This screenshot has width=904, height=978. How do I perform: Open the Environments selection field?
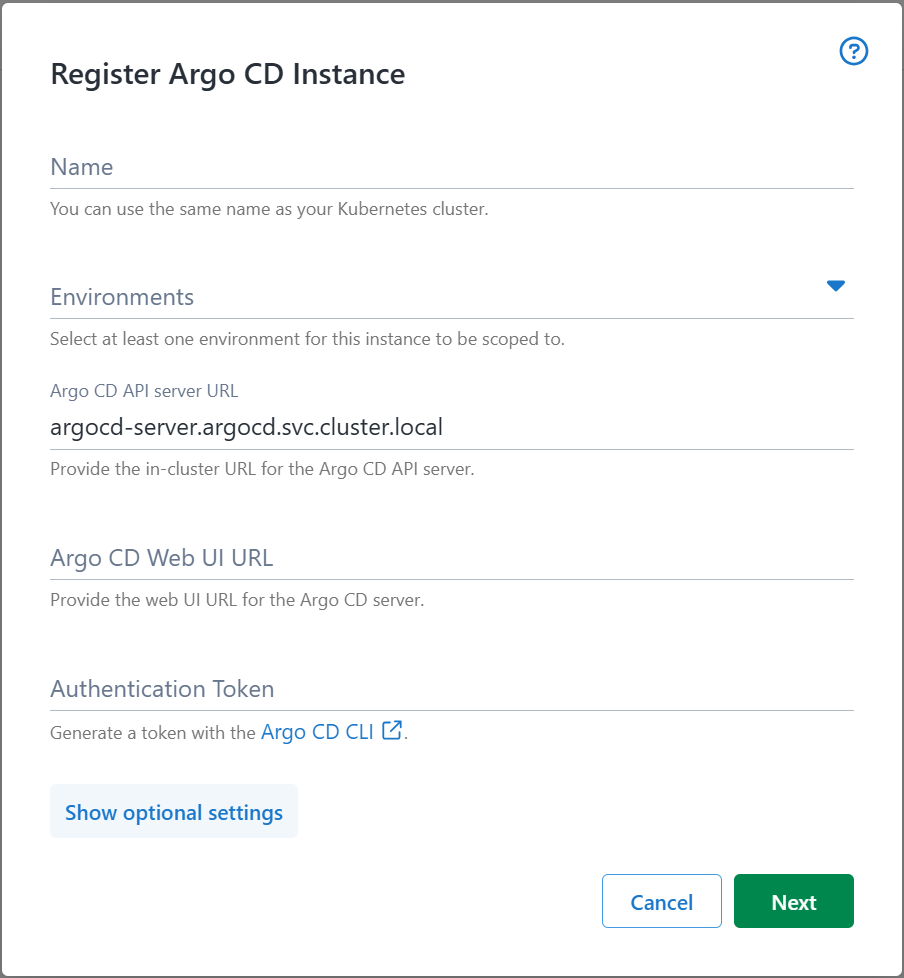430,297
